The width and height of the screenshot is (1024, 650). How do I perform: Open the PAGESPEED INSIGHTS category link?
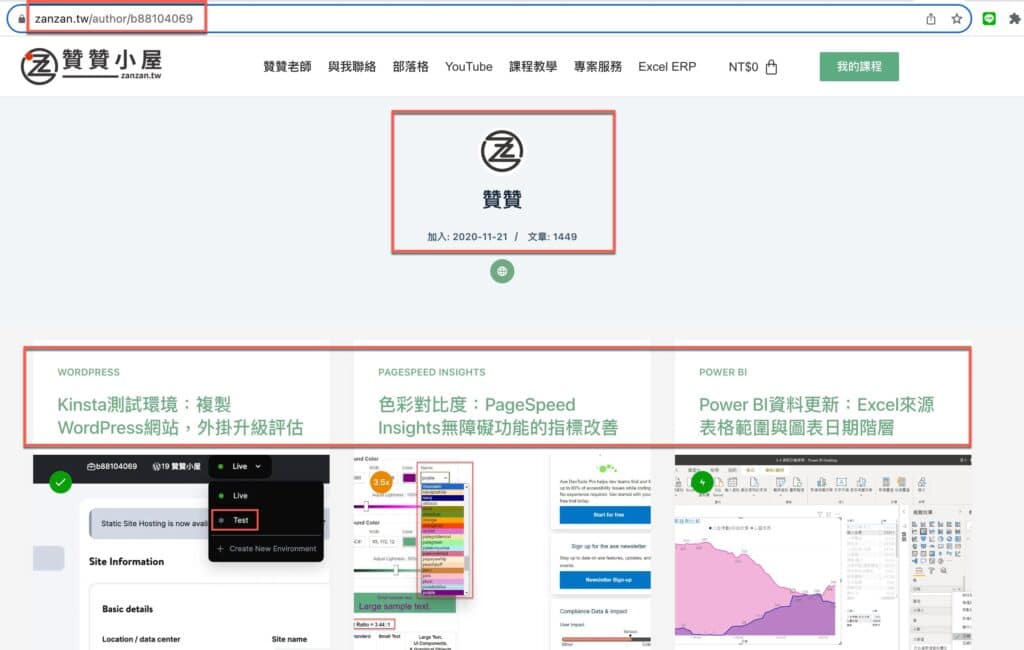click(432, 372)
